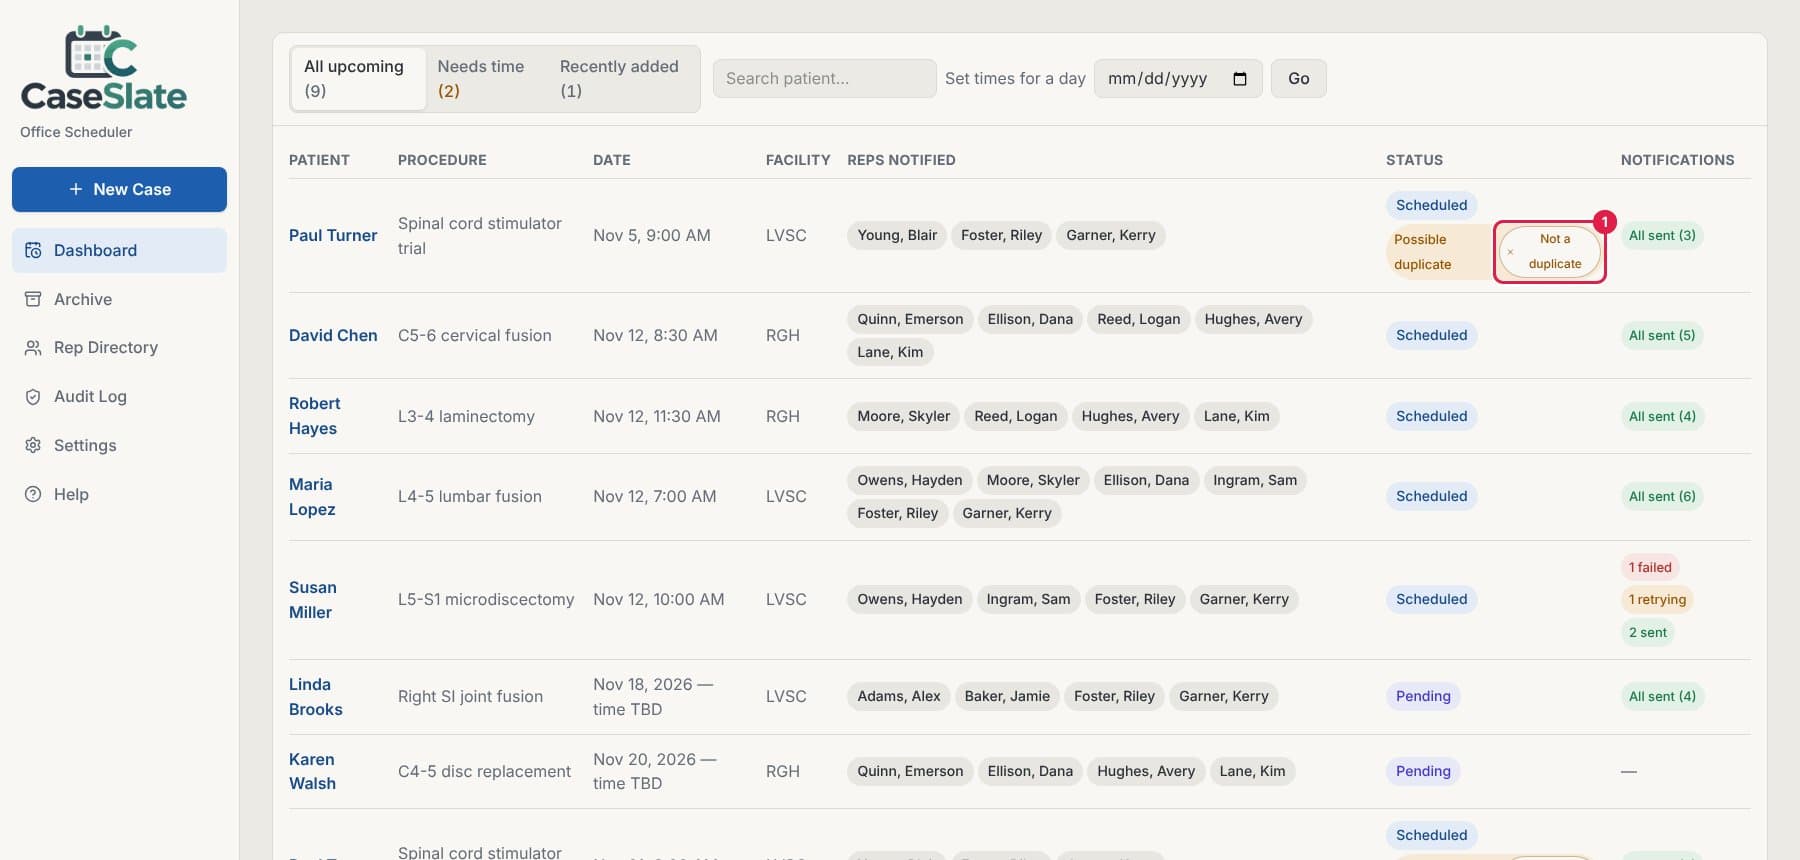The height and width of the screenshot is (860, 1800).
Task: Click the Archive box icon
Action: click(33, 299)
